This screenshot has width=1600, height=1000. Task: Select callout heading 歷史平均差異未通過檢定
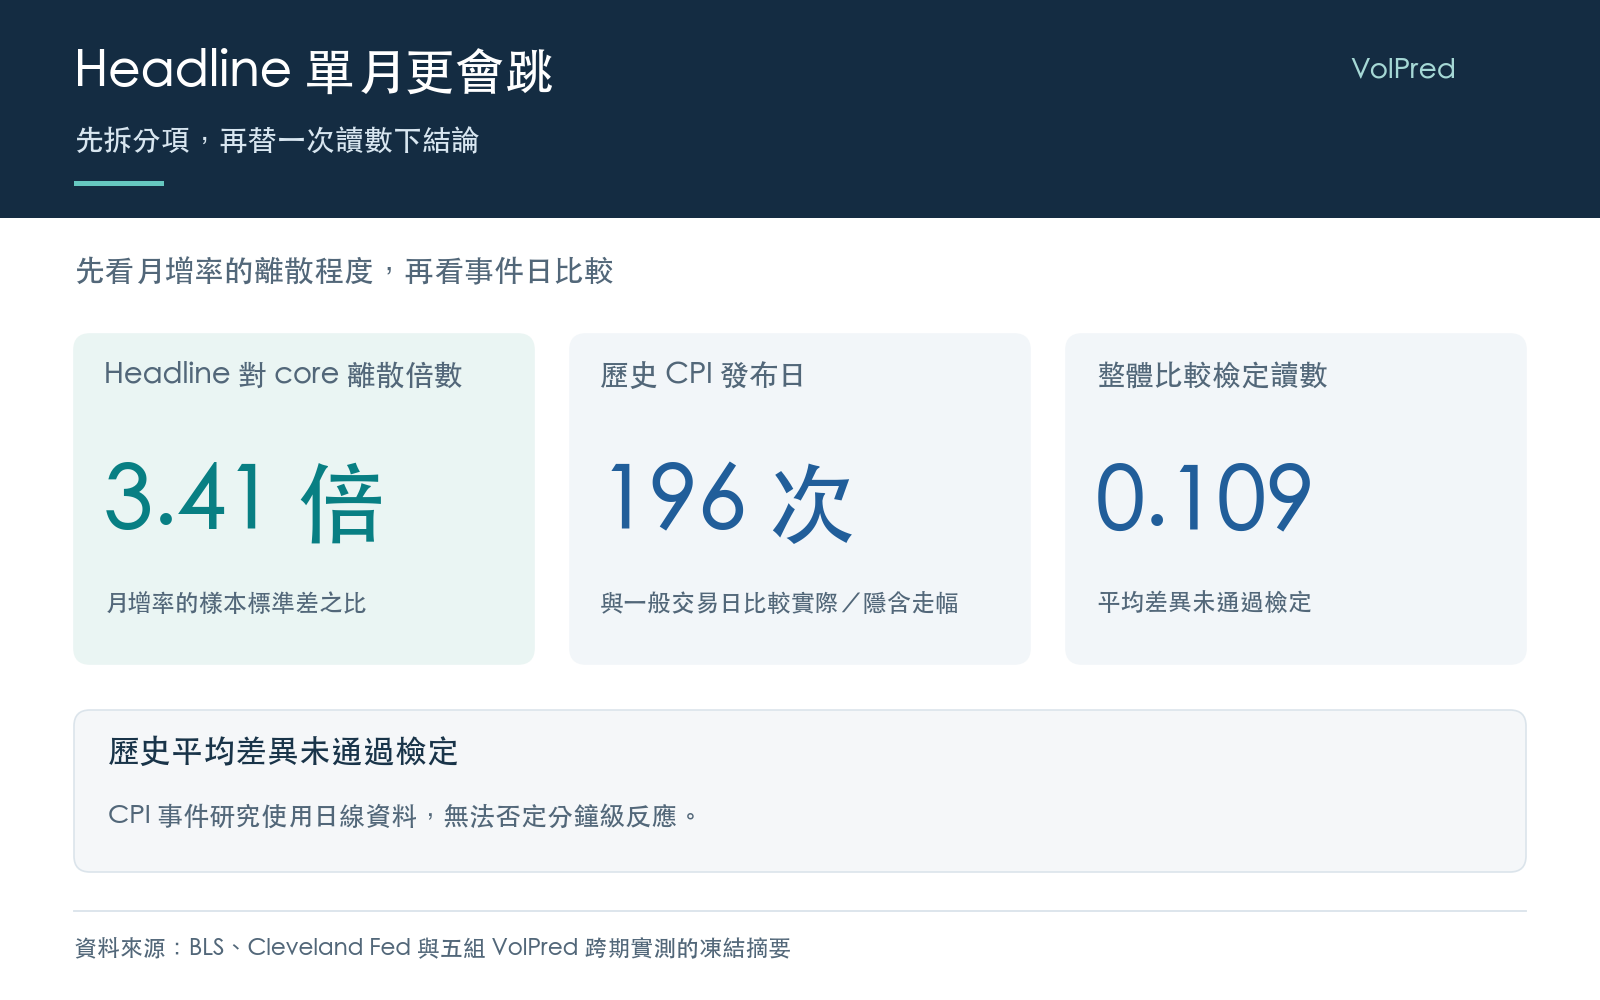(283, 751)
